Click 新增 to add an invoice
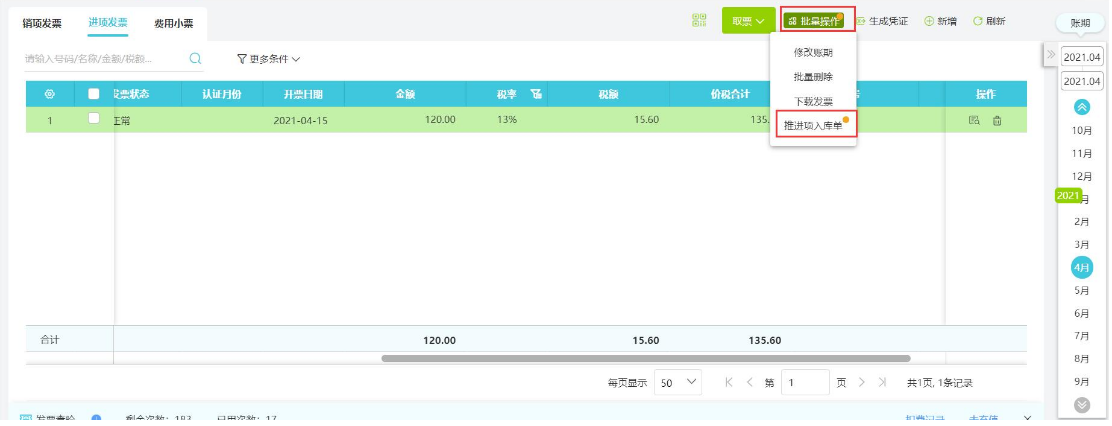 pyautogui.click(x=940, y=21)
